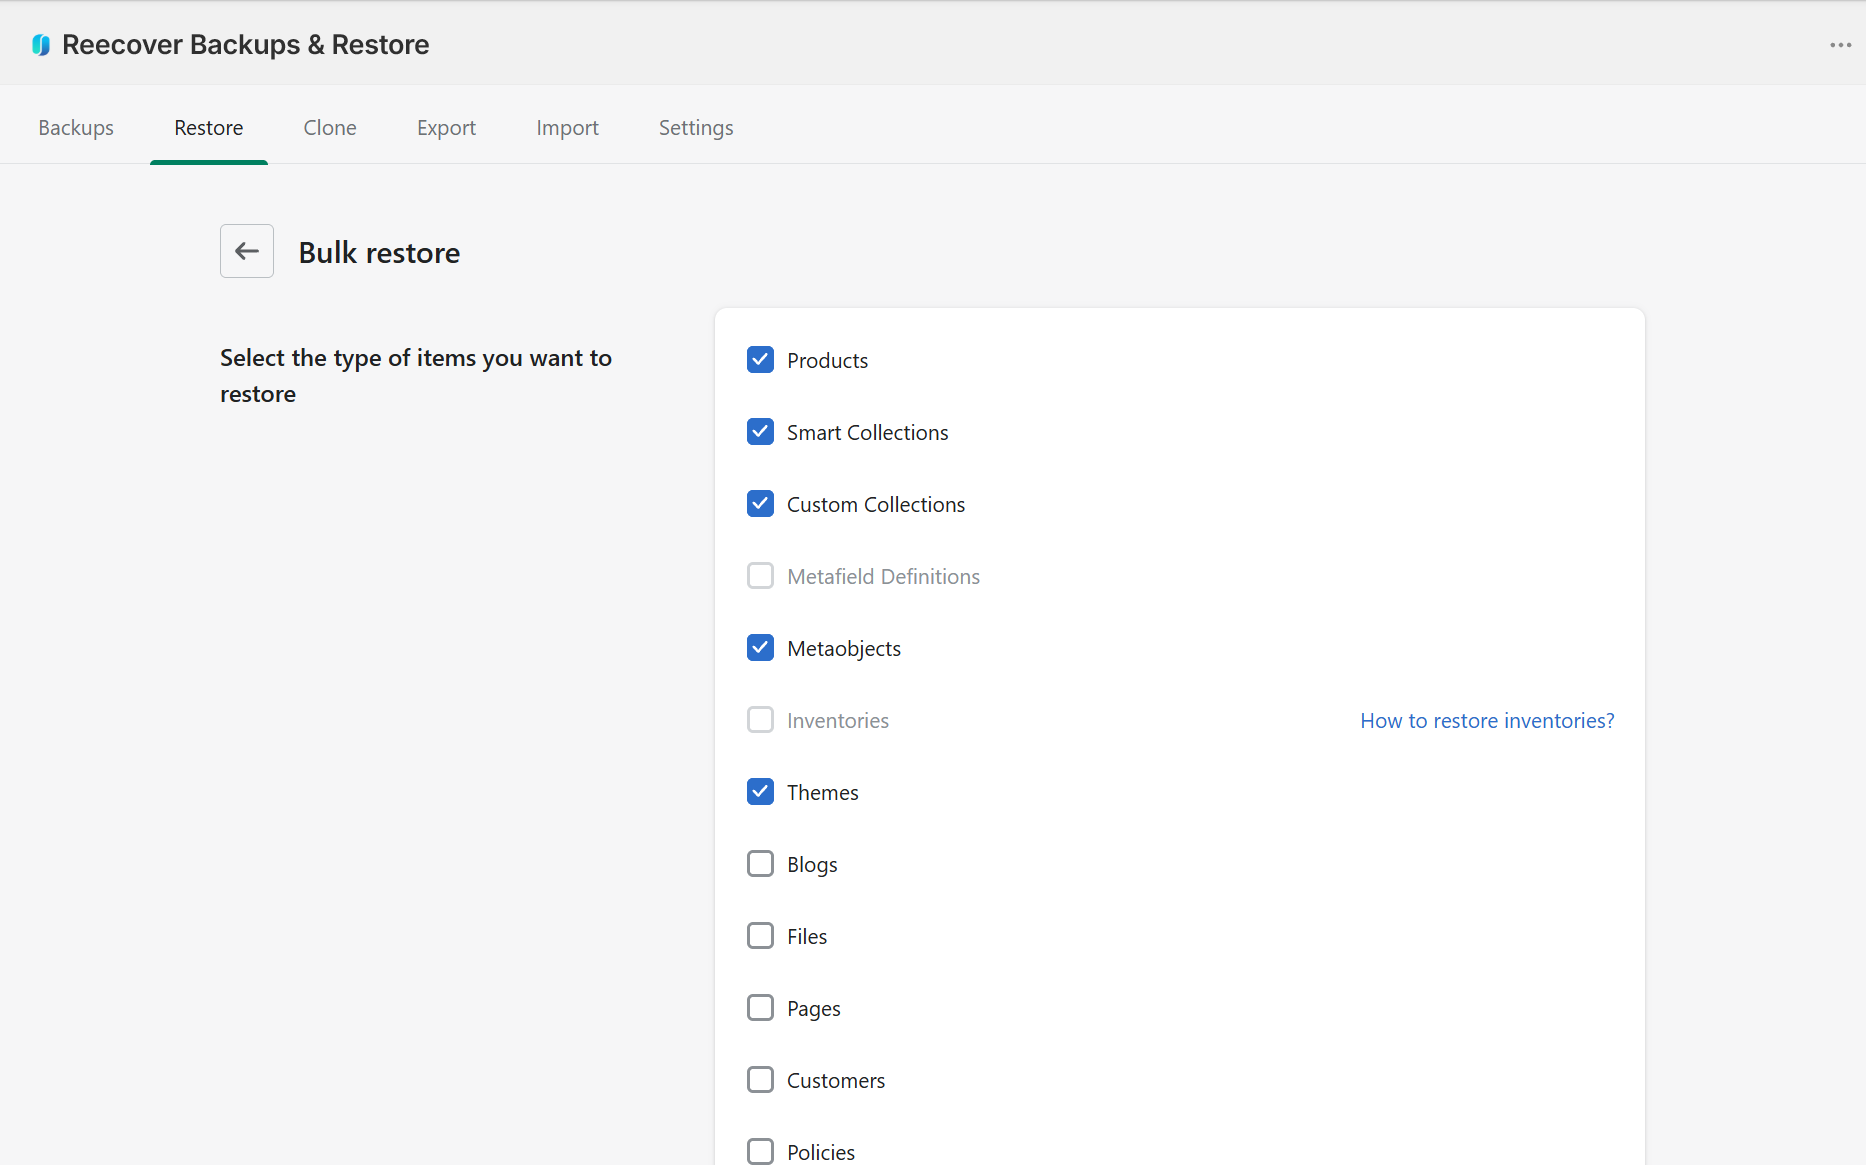Image resolution: width=1866 pixels, height=1165 pixels.
Task: Enable the Policies checkbox
Action: pos(760,1152)
